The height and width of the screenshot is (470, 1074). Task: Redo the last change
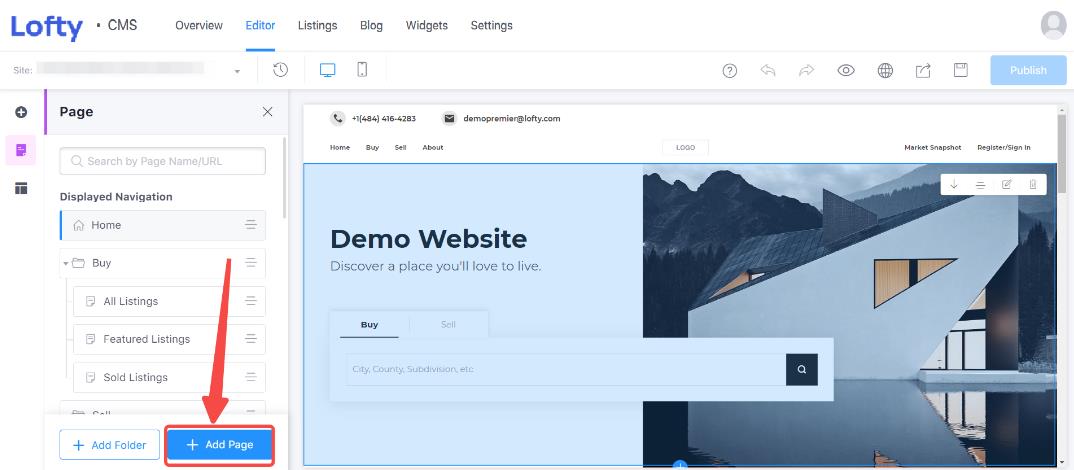point(807,71)
